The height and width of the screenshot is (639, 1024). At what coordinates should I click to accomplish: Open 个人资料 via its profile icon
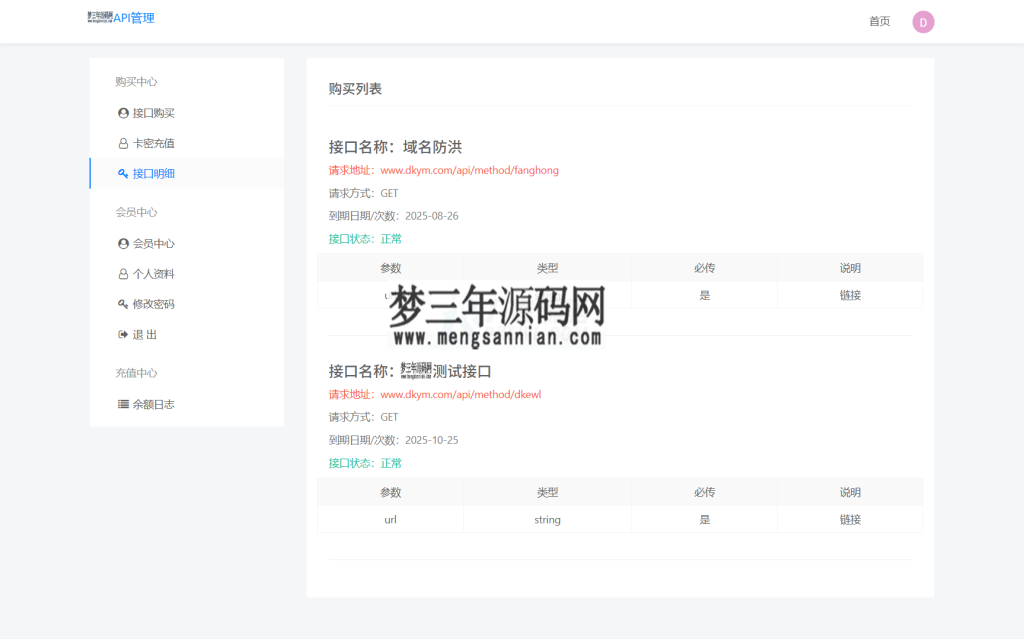(x=121, y=273)
